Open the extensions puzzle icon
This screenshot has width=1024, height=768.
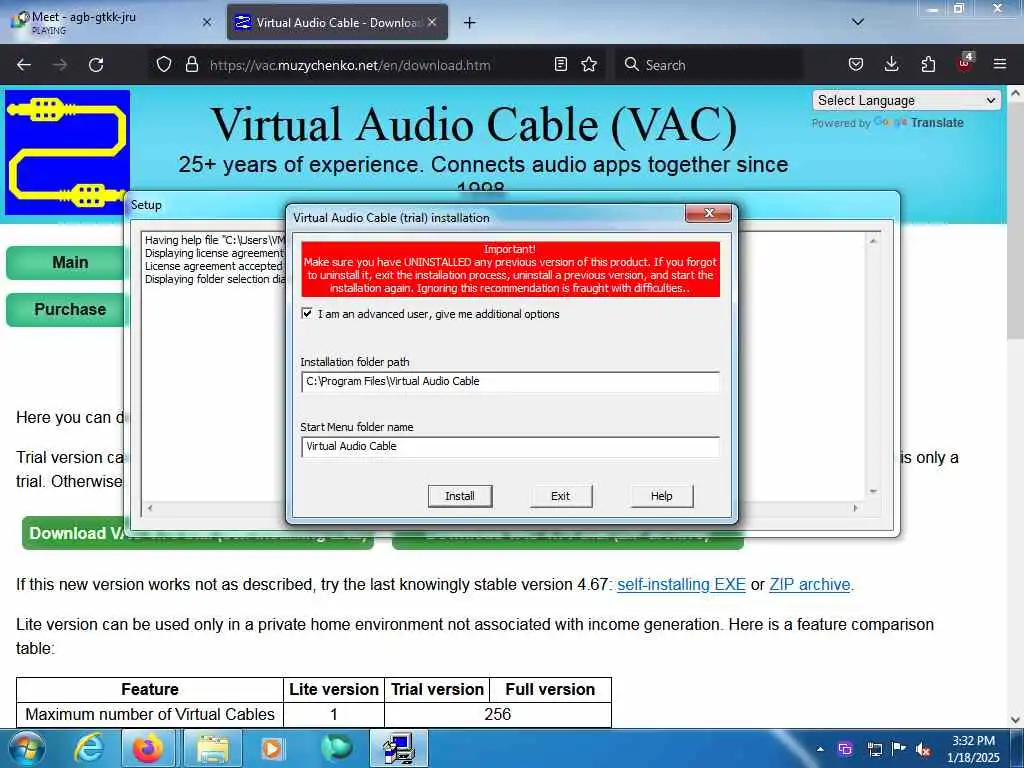pos(928,64)
